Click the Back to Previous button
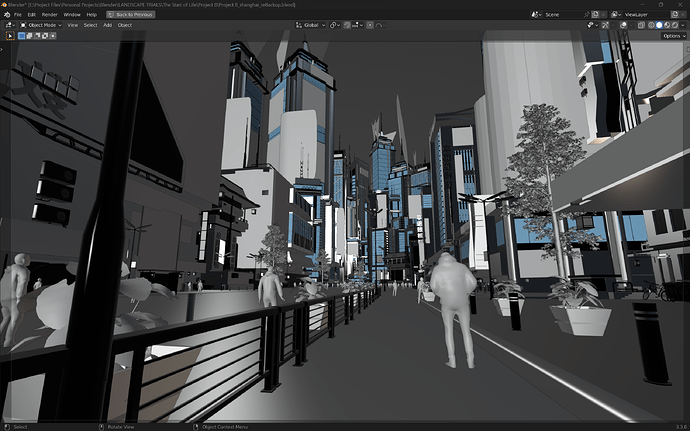690x431 pixels. click(130, 15)
